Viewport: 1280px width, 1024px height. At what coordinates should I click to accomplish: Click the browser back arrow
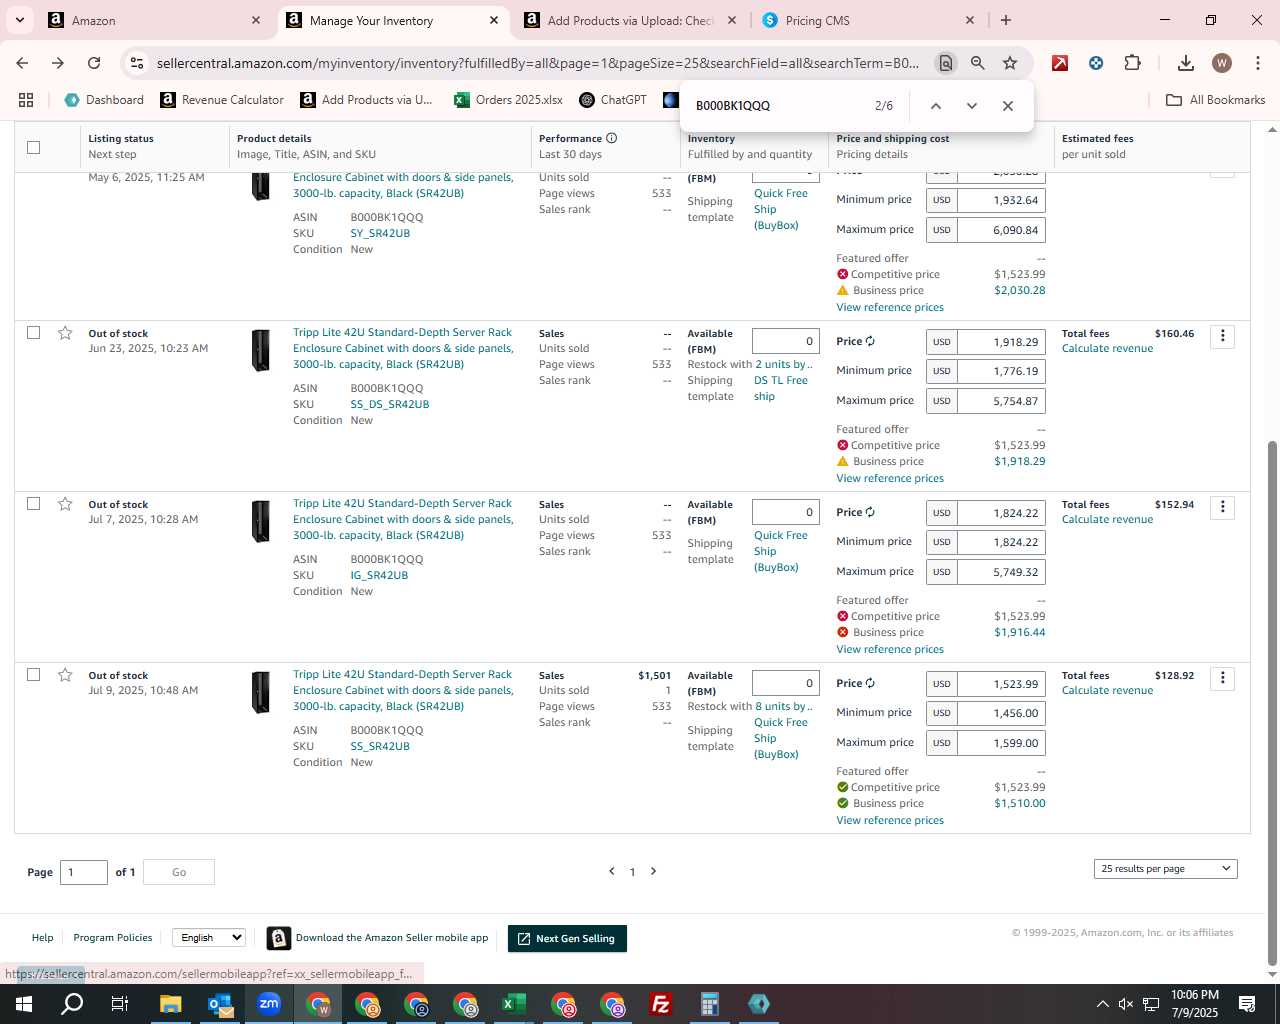[22, 63]
